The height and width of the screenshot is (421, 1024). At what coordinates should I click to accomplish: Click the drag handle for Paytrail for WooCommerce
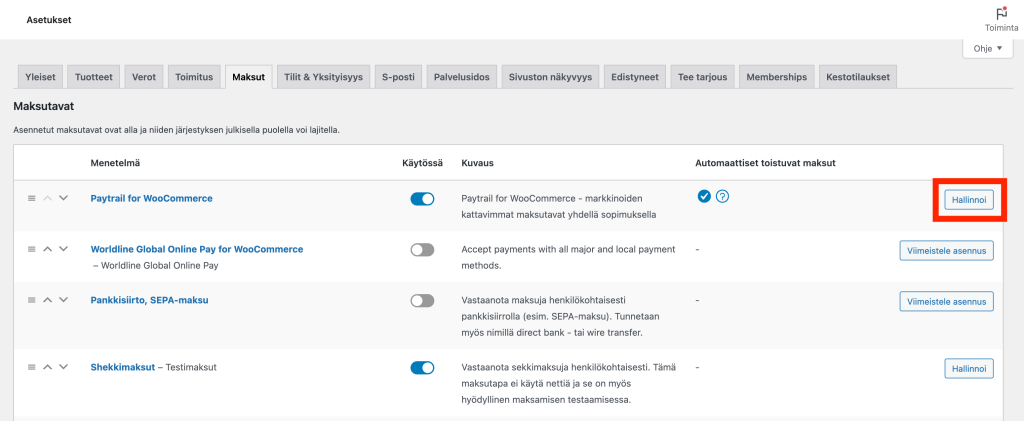31,198
